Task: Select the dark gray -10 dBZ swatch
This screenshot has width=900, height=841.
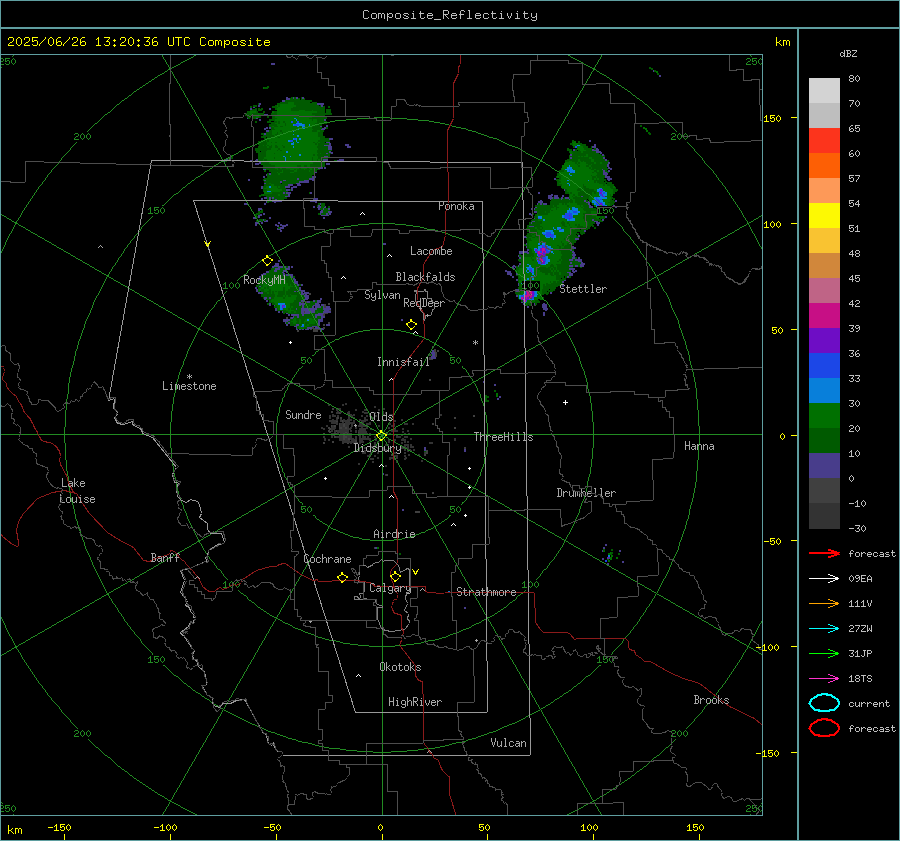Action: click(x=824, y=515)
